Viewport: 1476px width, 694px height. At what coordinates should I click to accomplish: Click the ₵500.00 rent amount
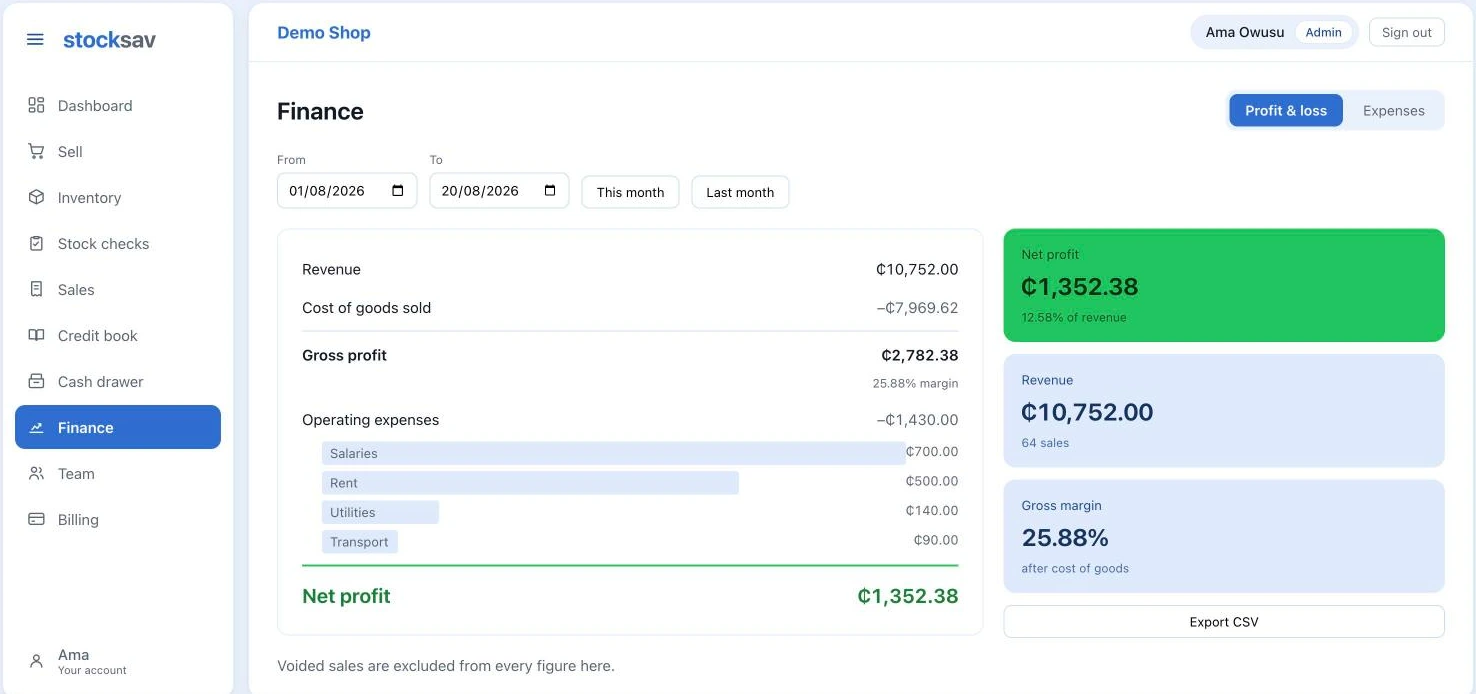(x=932, y=481)
